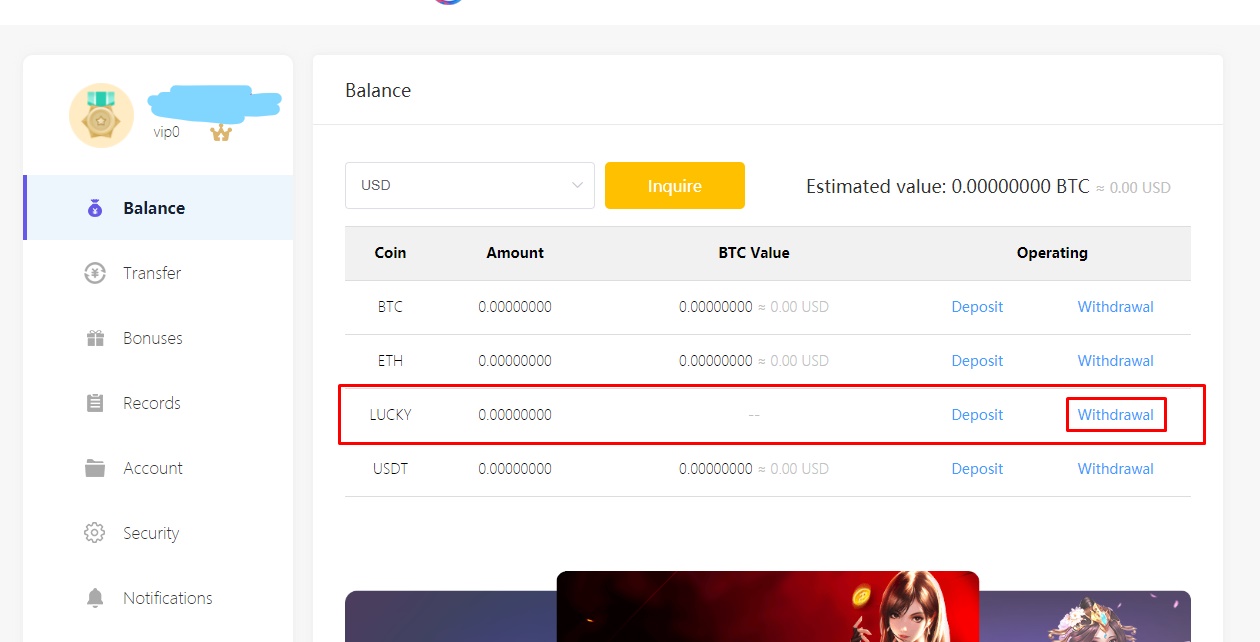Click the Account folder icon
This screenshot has height=642, width=1260.
[x=95, y=468]
